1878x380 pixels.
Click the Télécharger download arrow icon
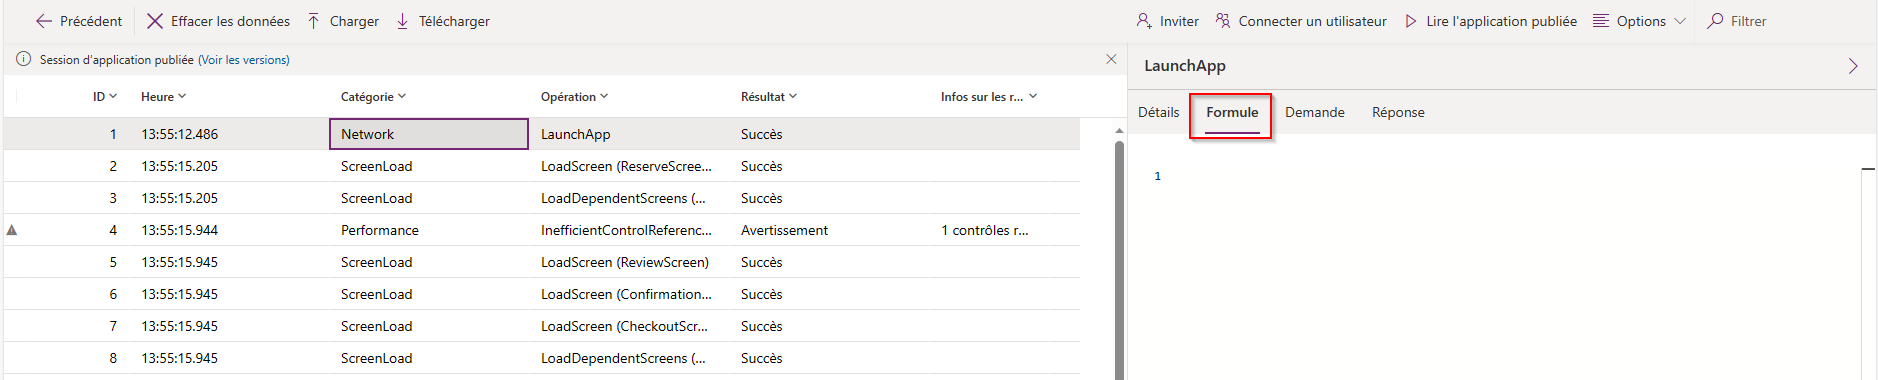403,21
